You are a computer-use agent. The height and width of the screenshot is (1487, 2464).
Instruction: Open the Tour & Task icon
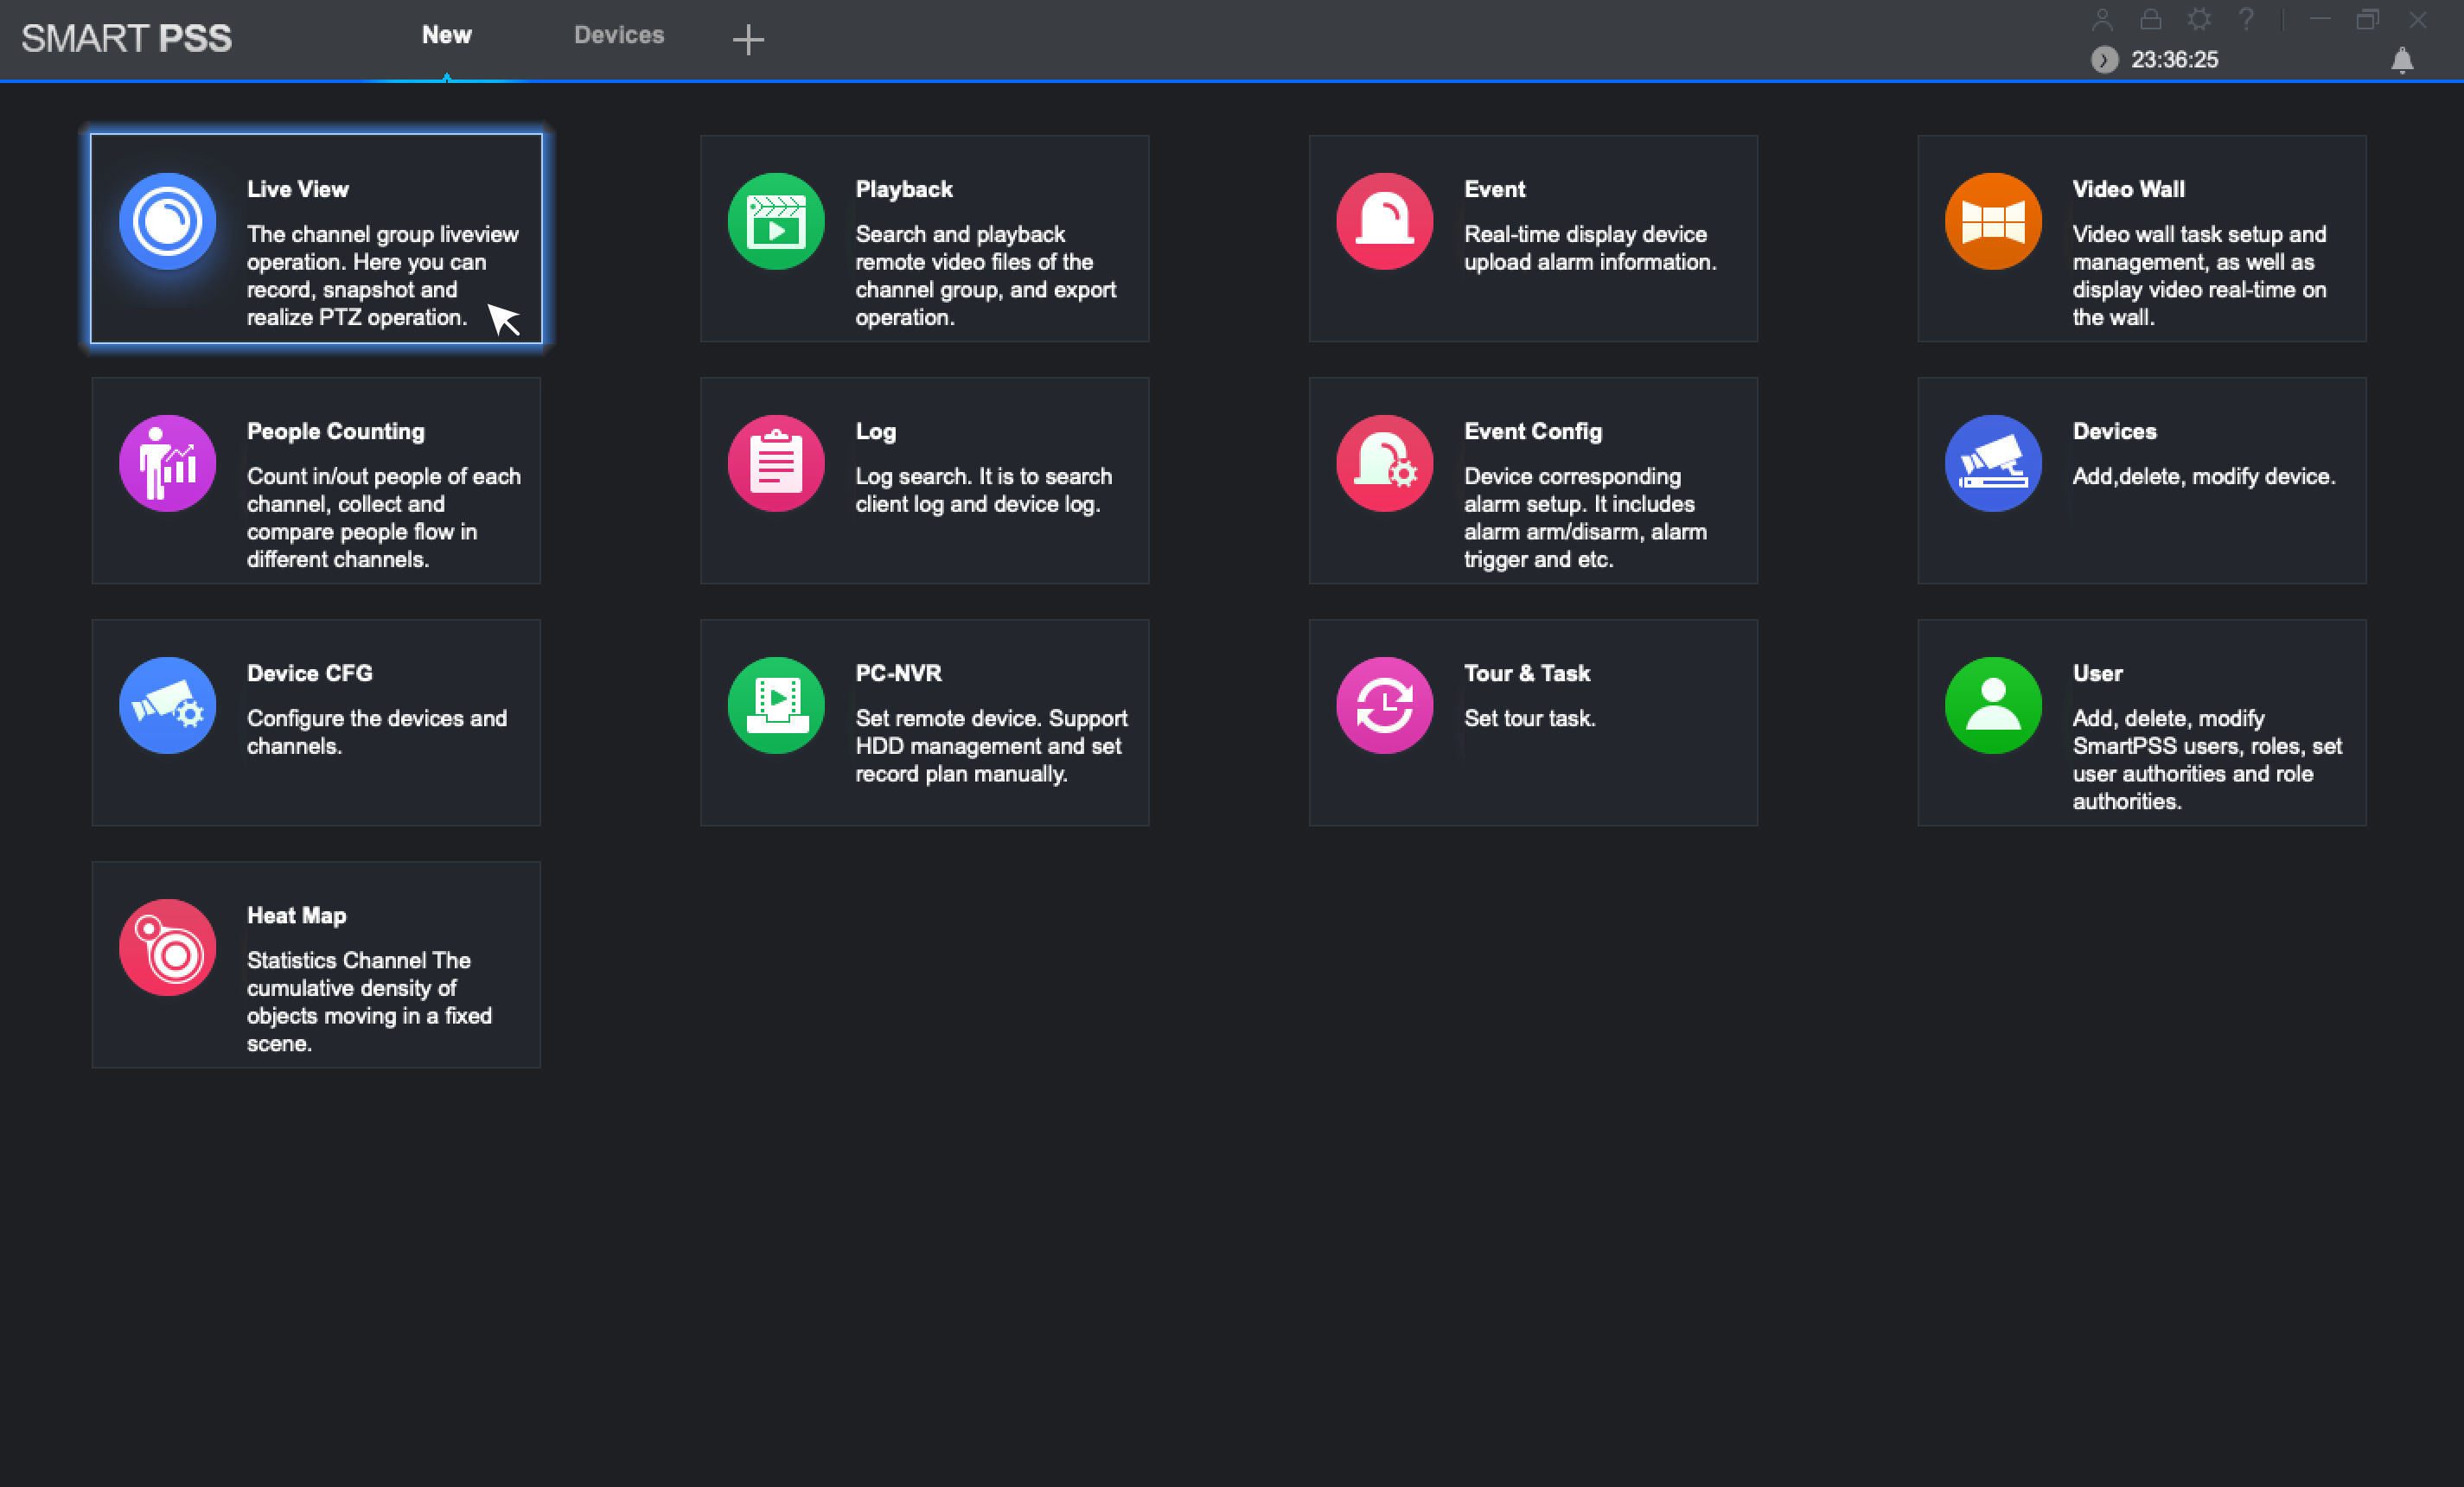click(x=1384, y=705)
